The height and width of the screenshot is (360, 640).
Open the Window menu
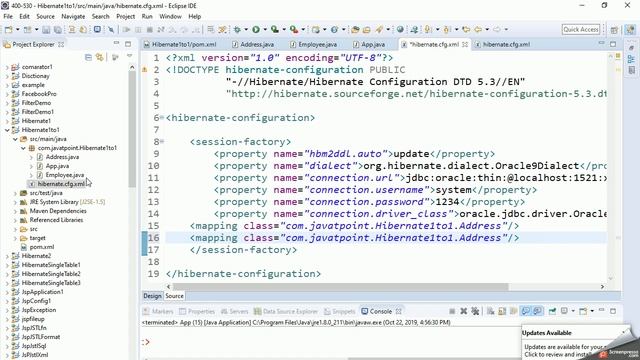tap(170, 16)
